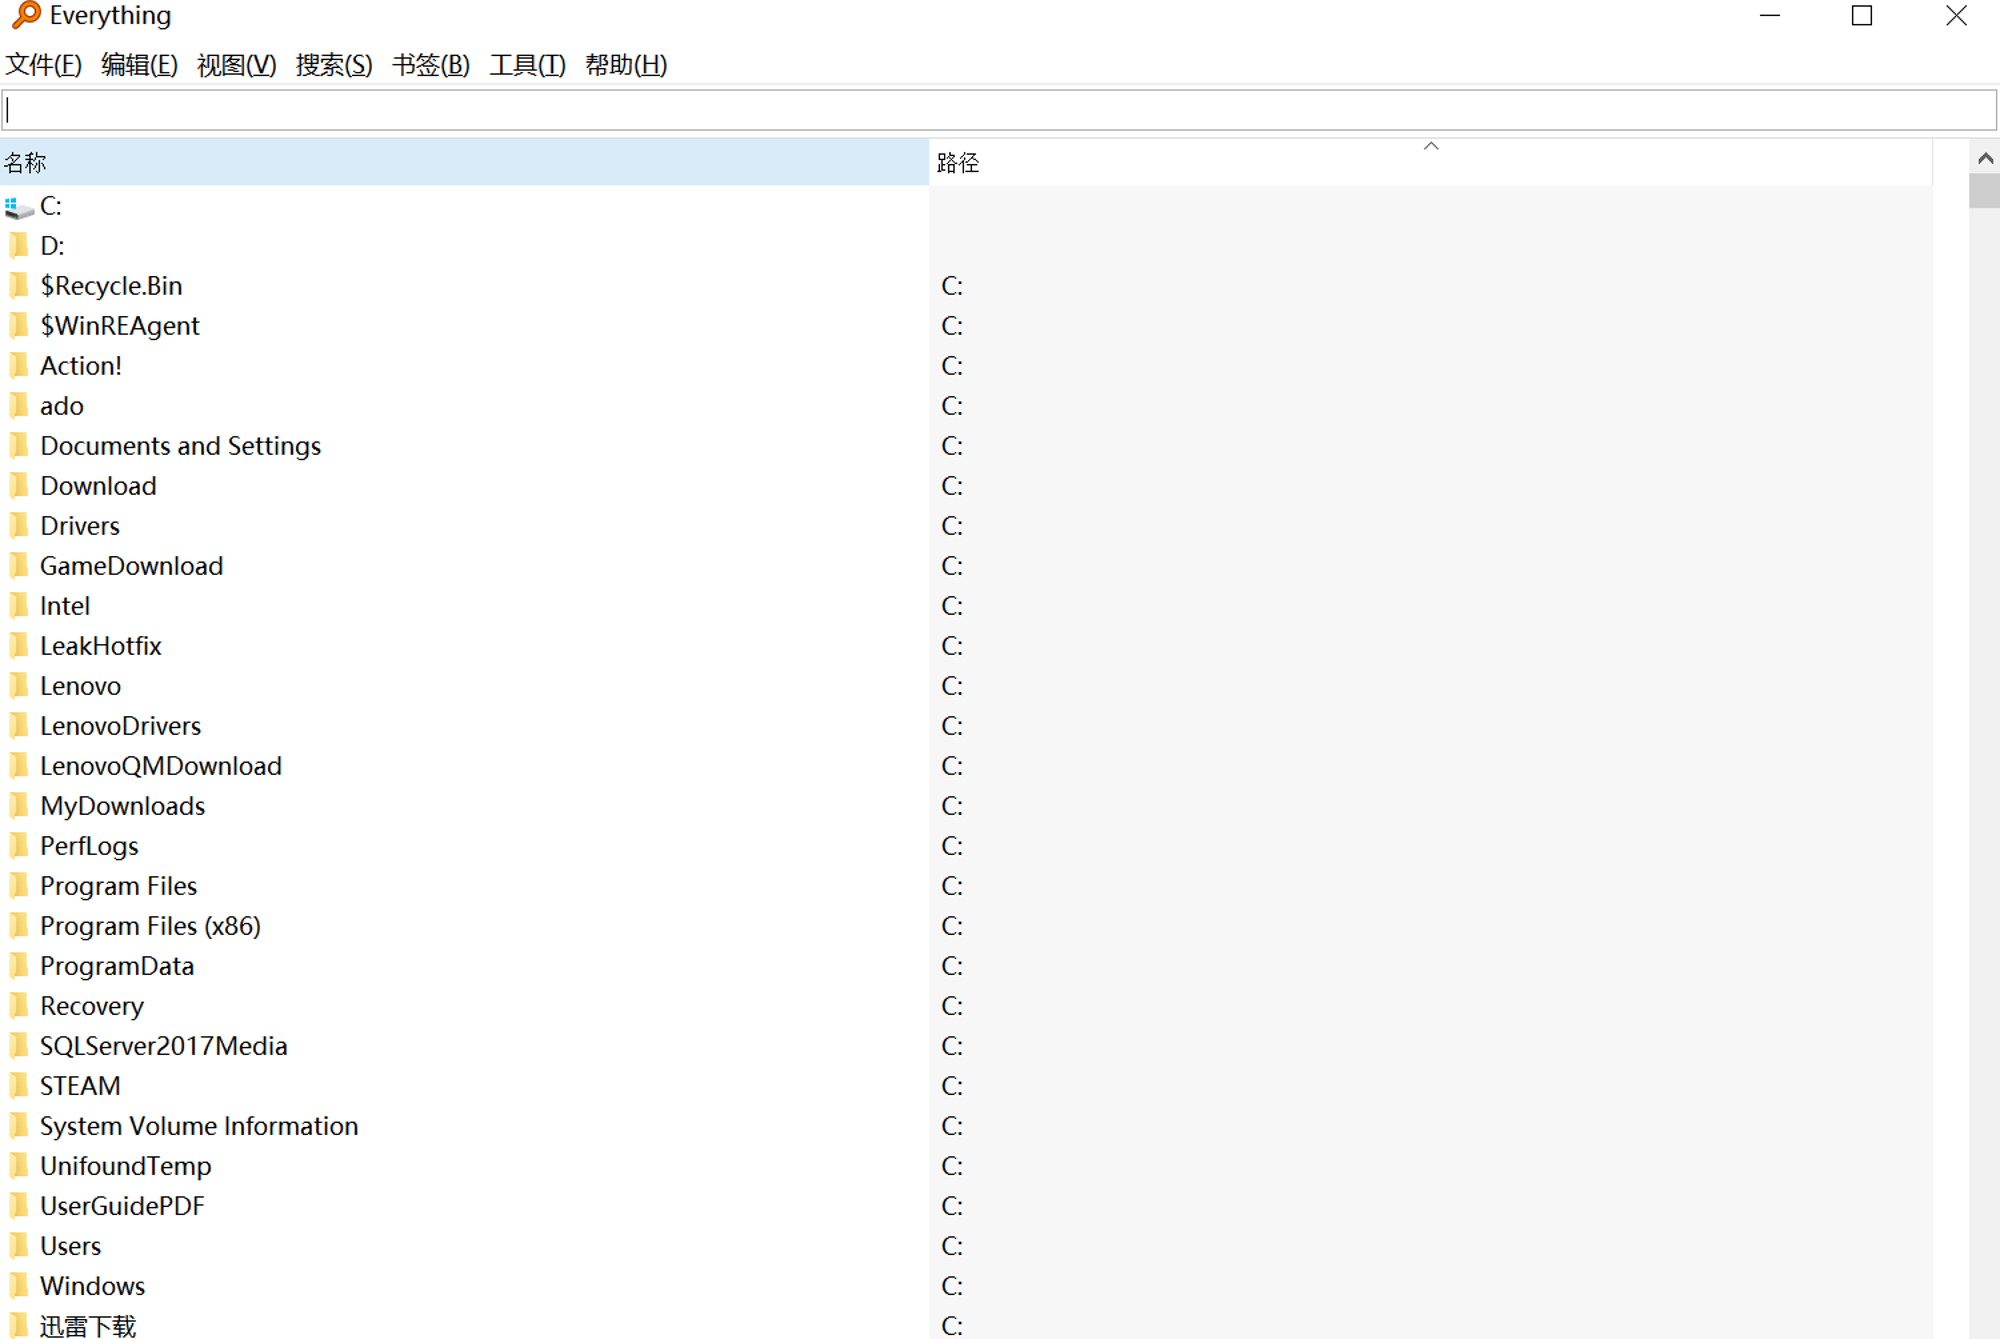Click the ado folder icon
Screen dimensions: 2000x1339
19,405
